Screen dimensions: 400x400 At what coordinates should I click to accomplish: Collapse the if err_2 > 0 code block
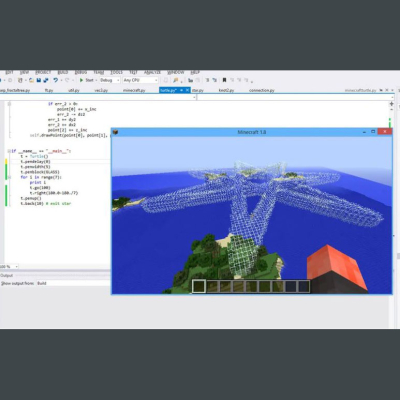point(9,104)
